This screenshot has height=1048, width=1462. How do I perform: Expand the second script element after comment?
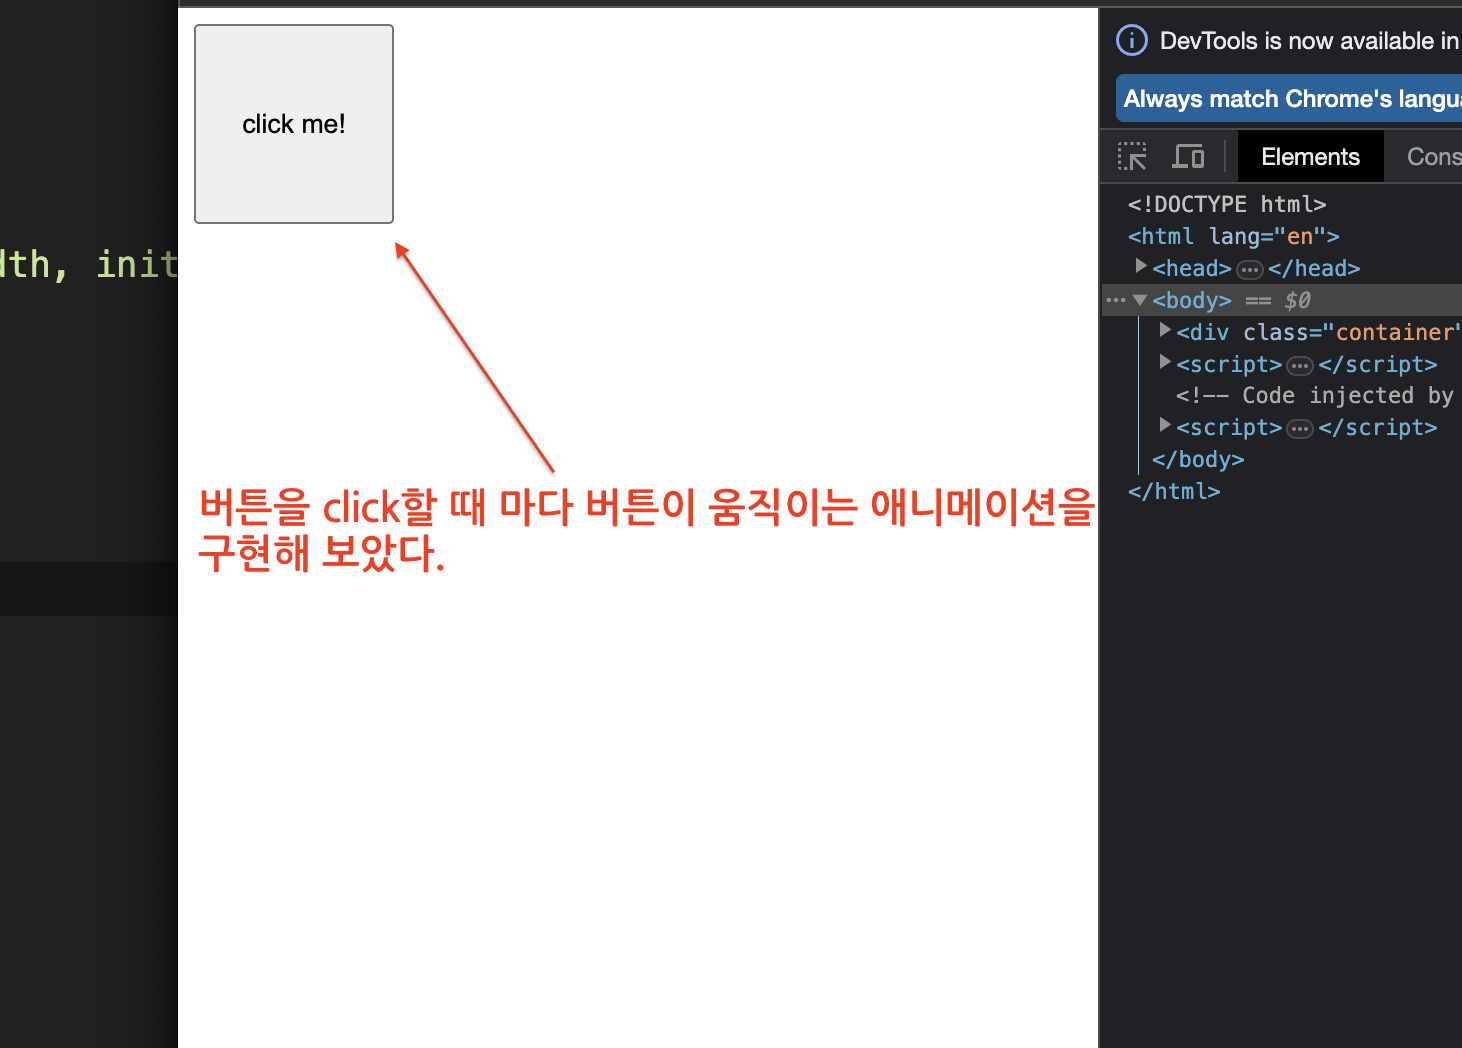(x=1165, y=425)
